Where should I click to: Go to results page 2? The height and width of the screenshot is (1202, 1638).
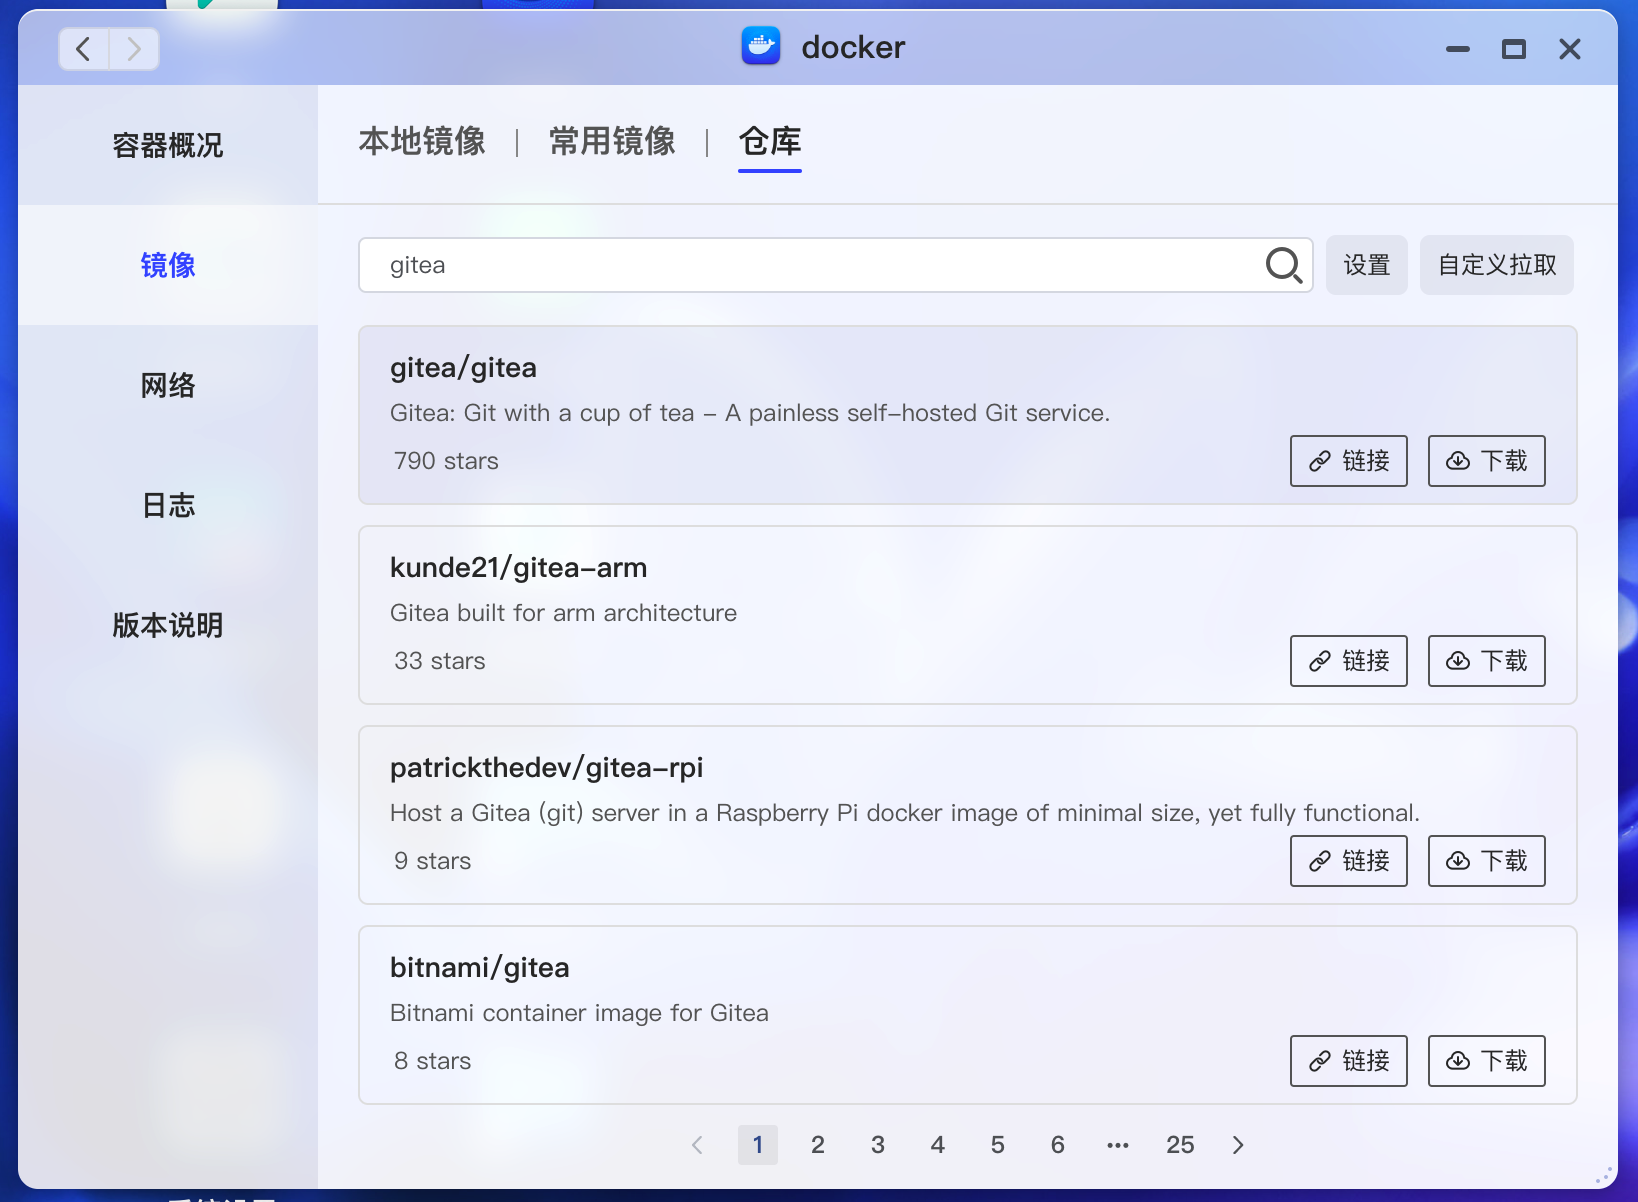point(818,1145)
